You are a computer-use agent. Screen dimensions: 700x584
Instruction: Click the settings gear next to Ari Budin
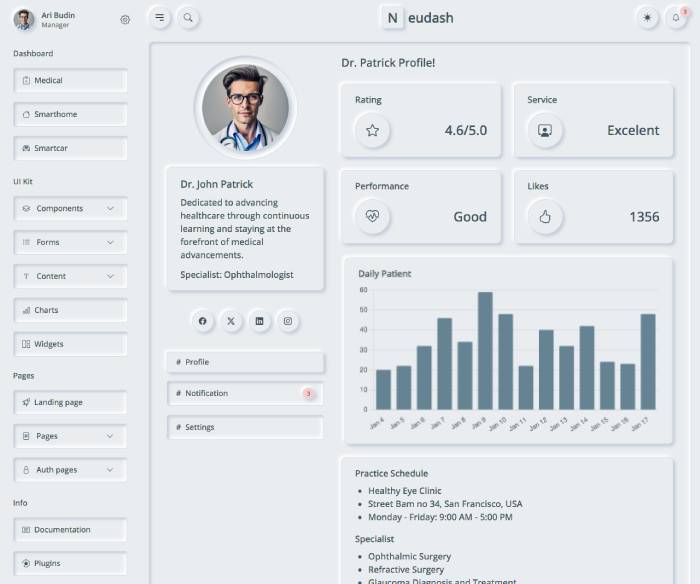pos(125,19)
